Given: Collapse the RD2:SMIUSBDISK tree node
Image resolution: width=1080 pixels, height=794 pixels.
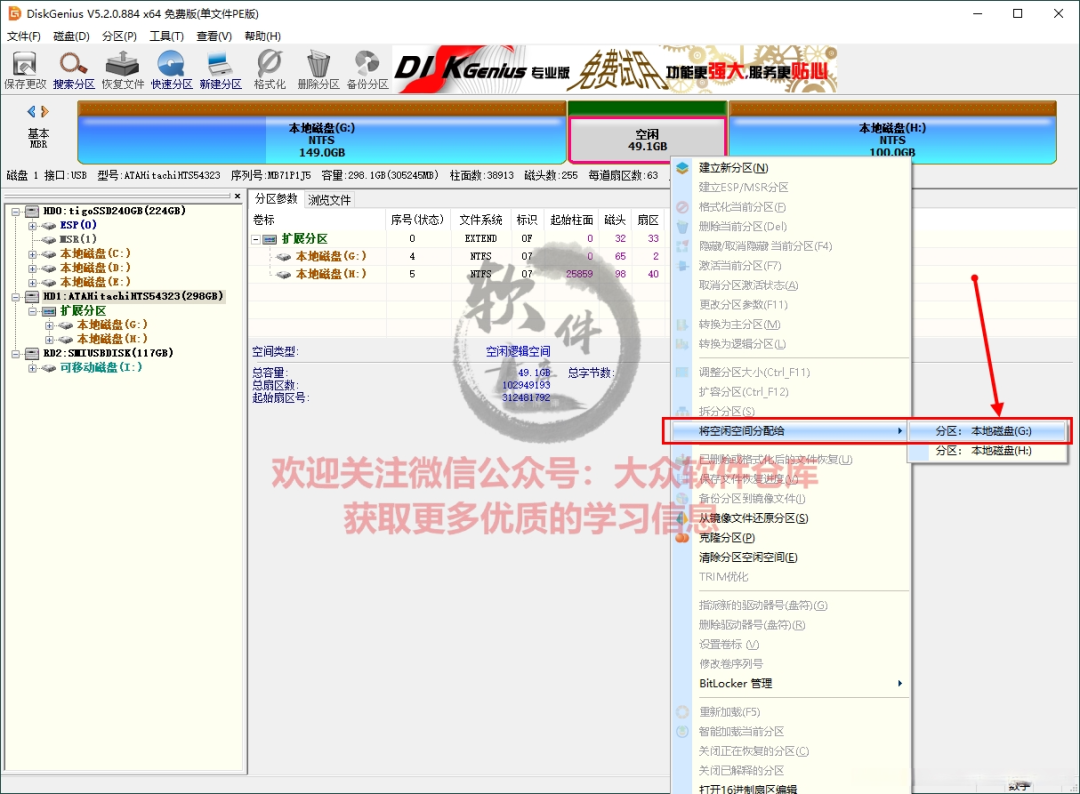Looking at the screenshot, I should (x=16, y=354).
